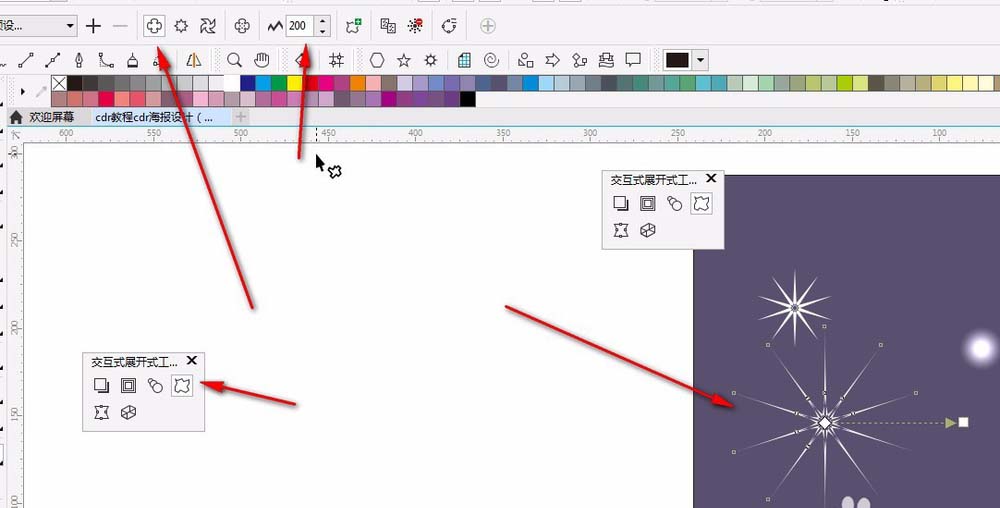Screen dimensions: 1000x508
Task: Click the ruler origin corner box
Action: point(15,134)
